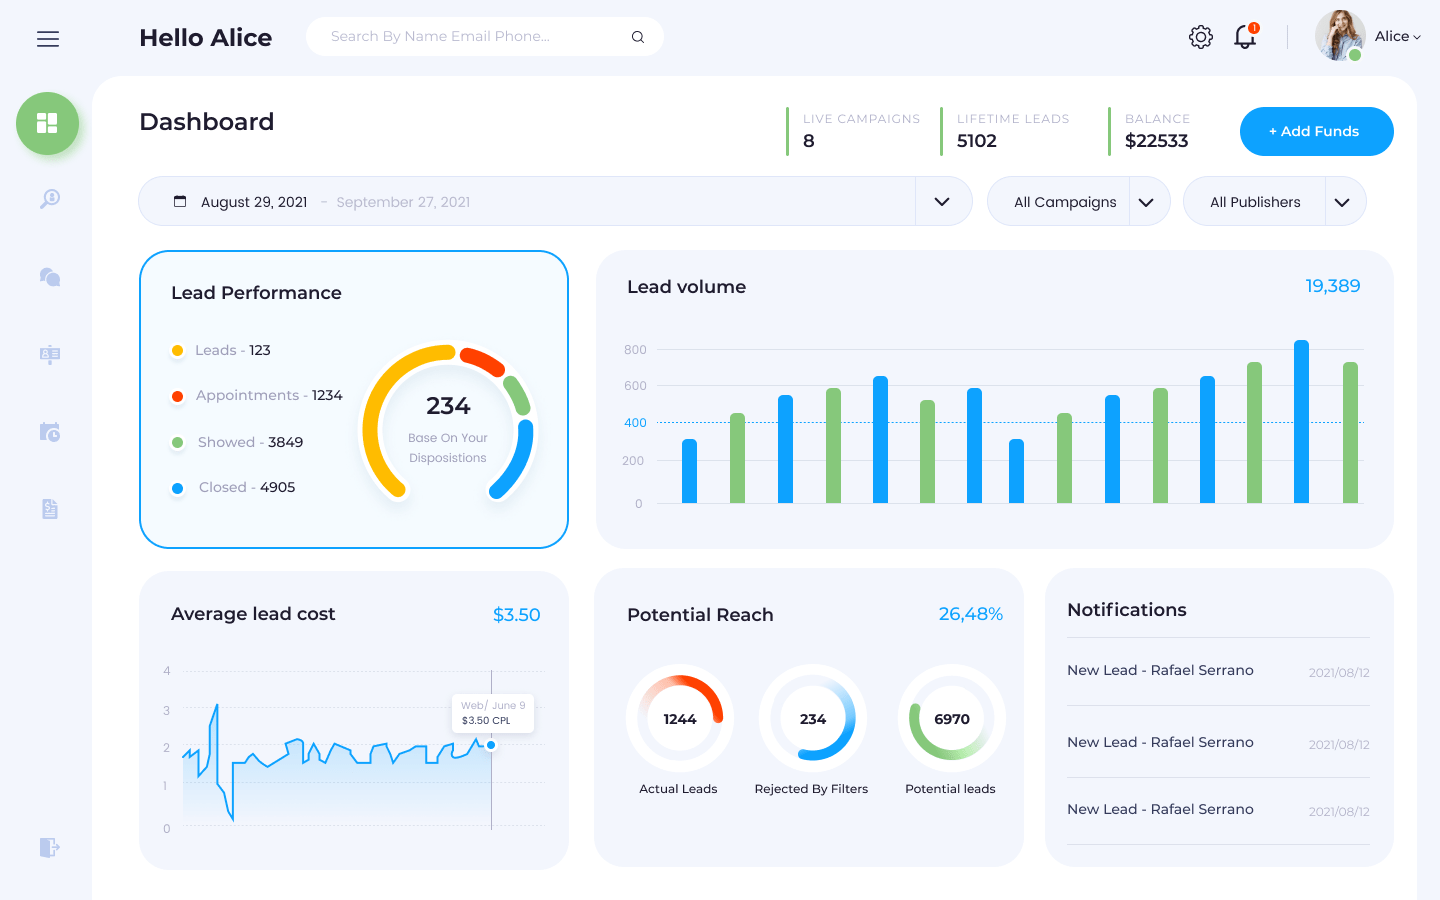Select the Lead Performance card
The image size is (1440, 900).
pyautogui.click(x=354, y=399)
